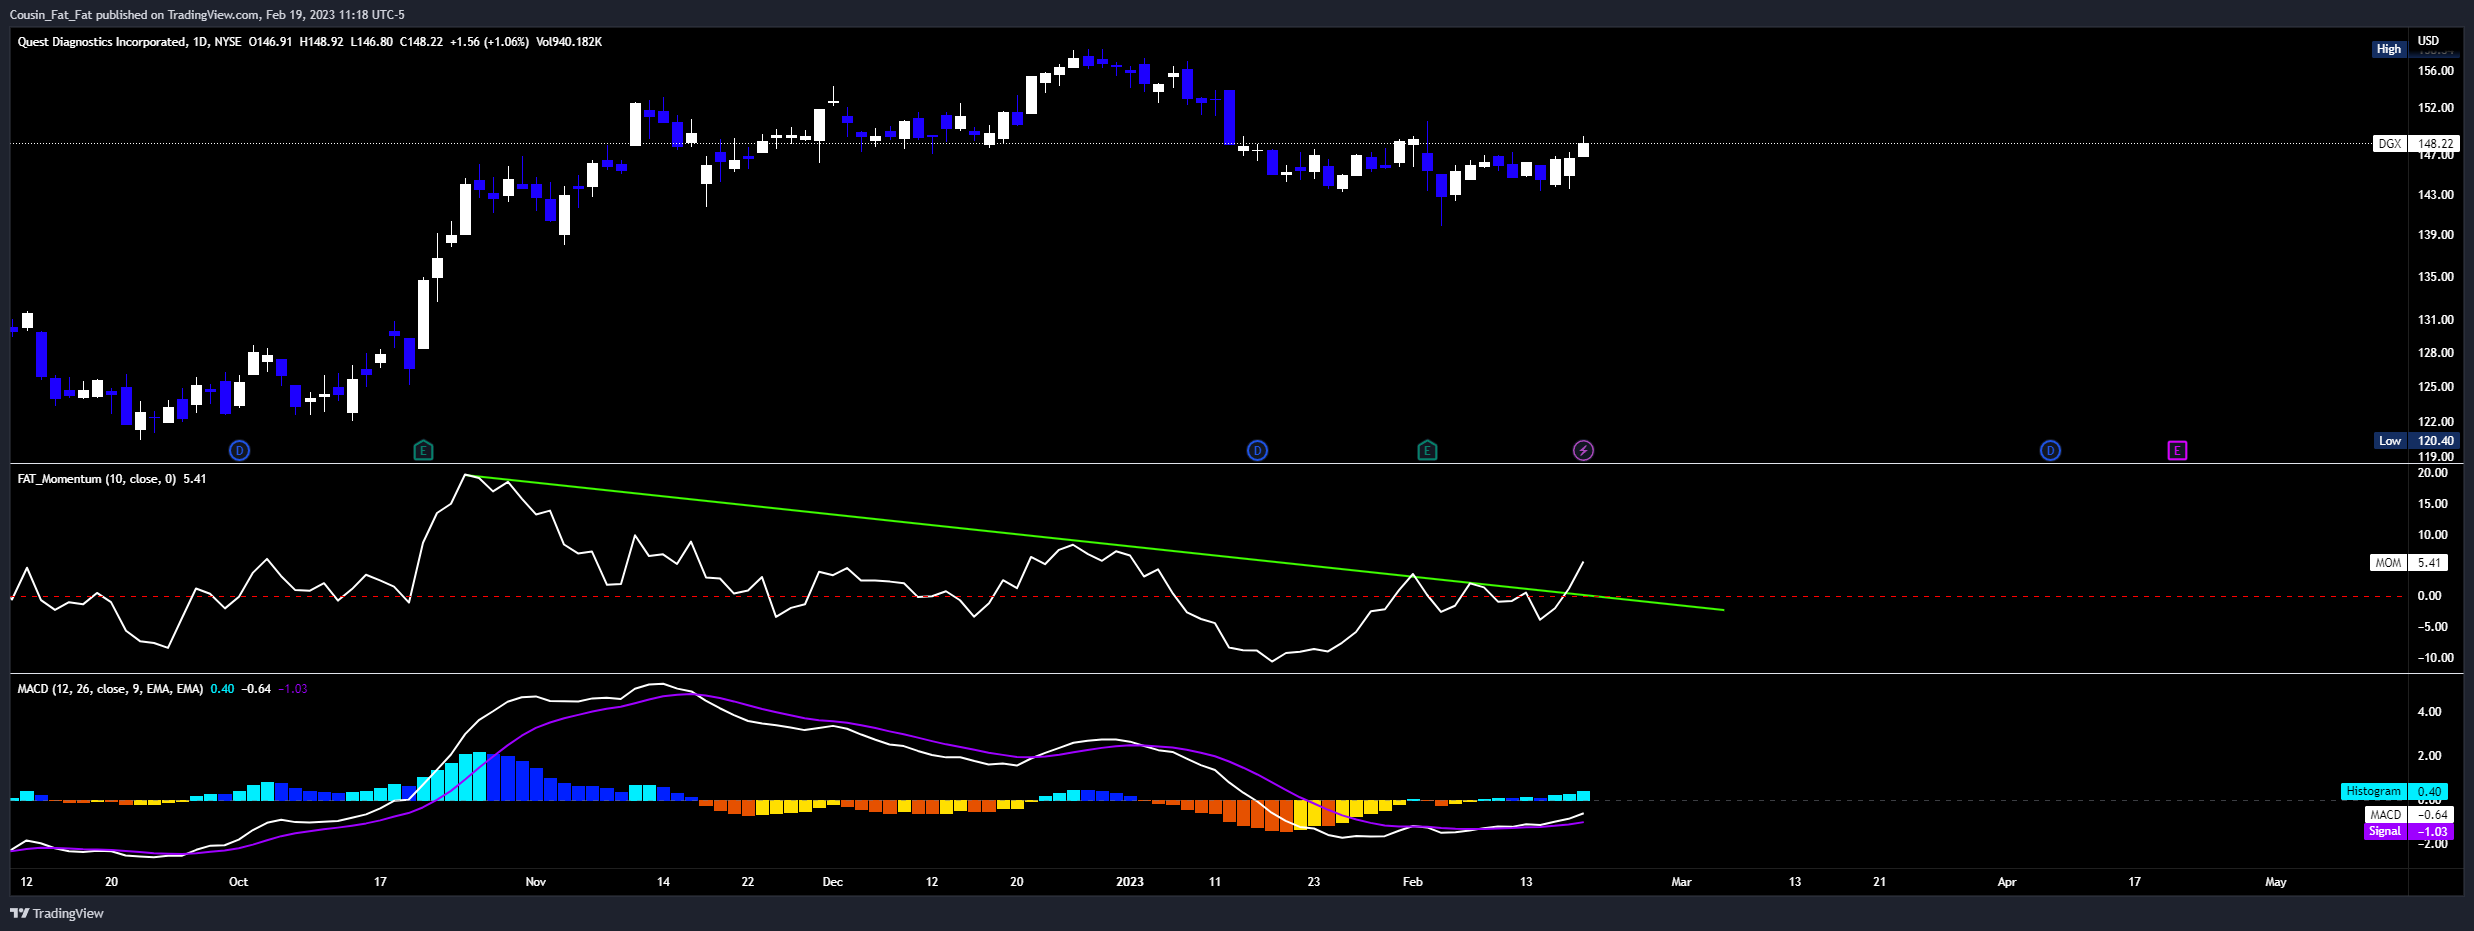Click the 20.00 value on the momentum axis
The width and height of the screenshot is (2474, 931).
[x=2433, y=473]
